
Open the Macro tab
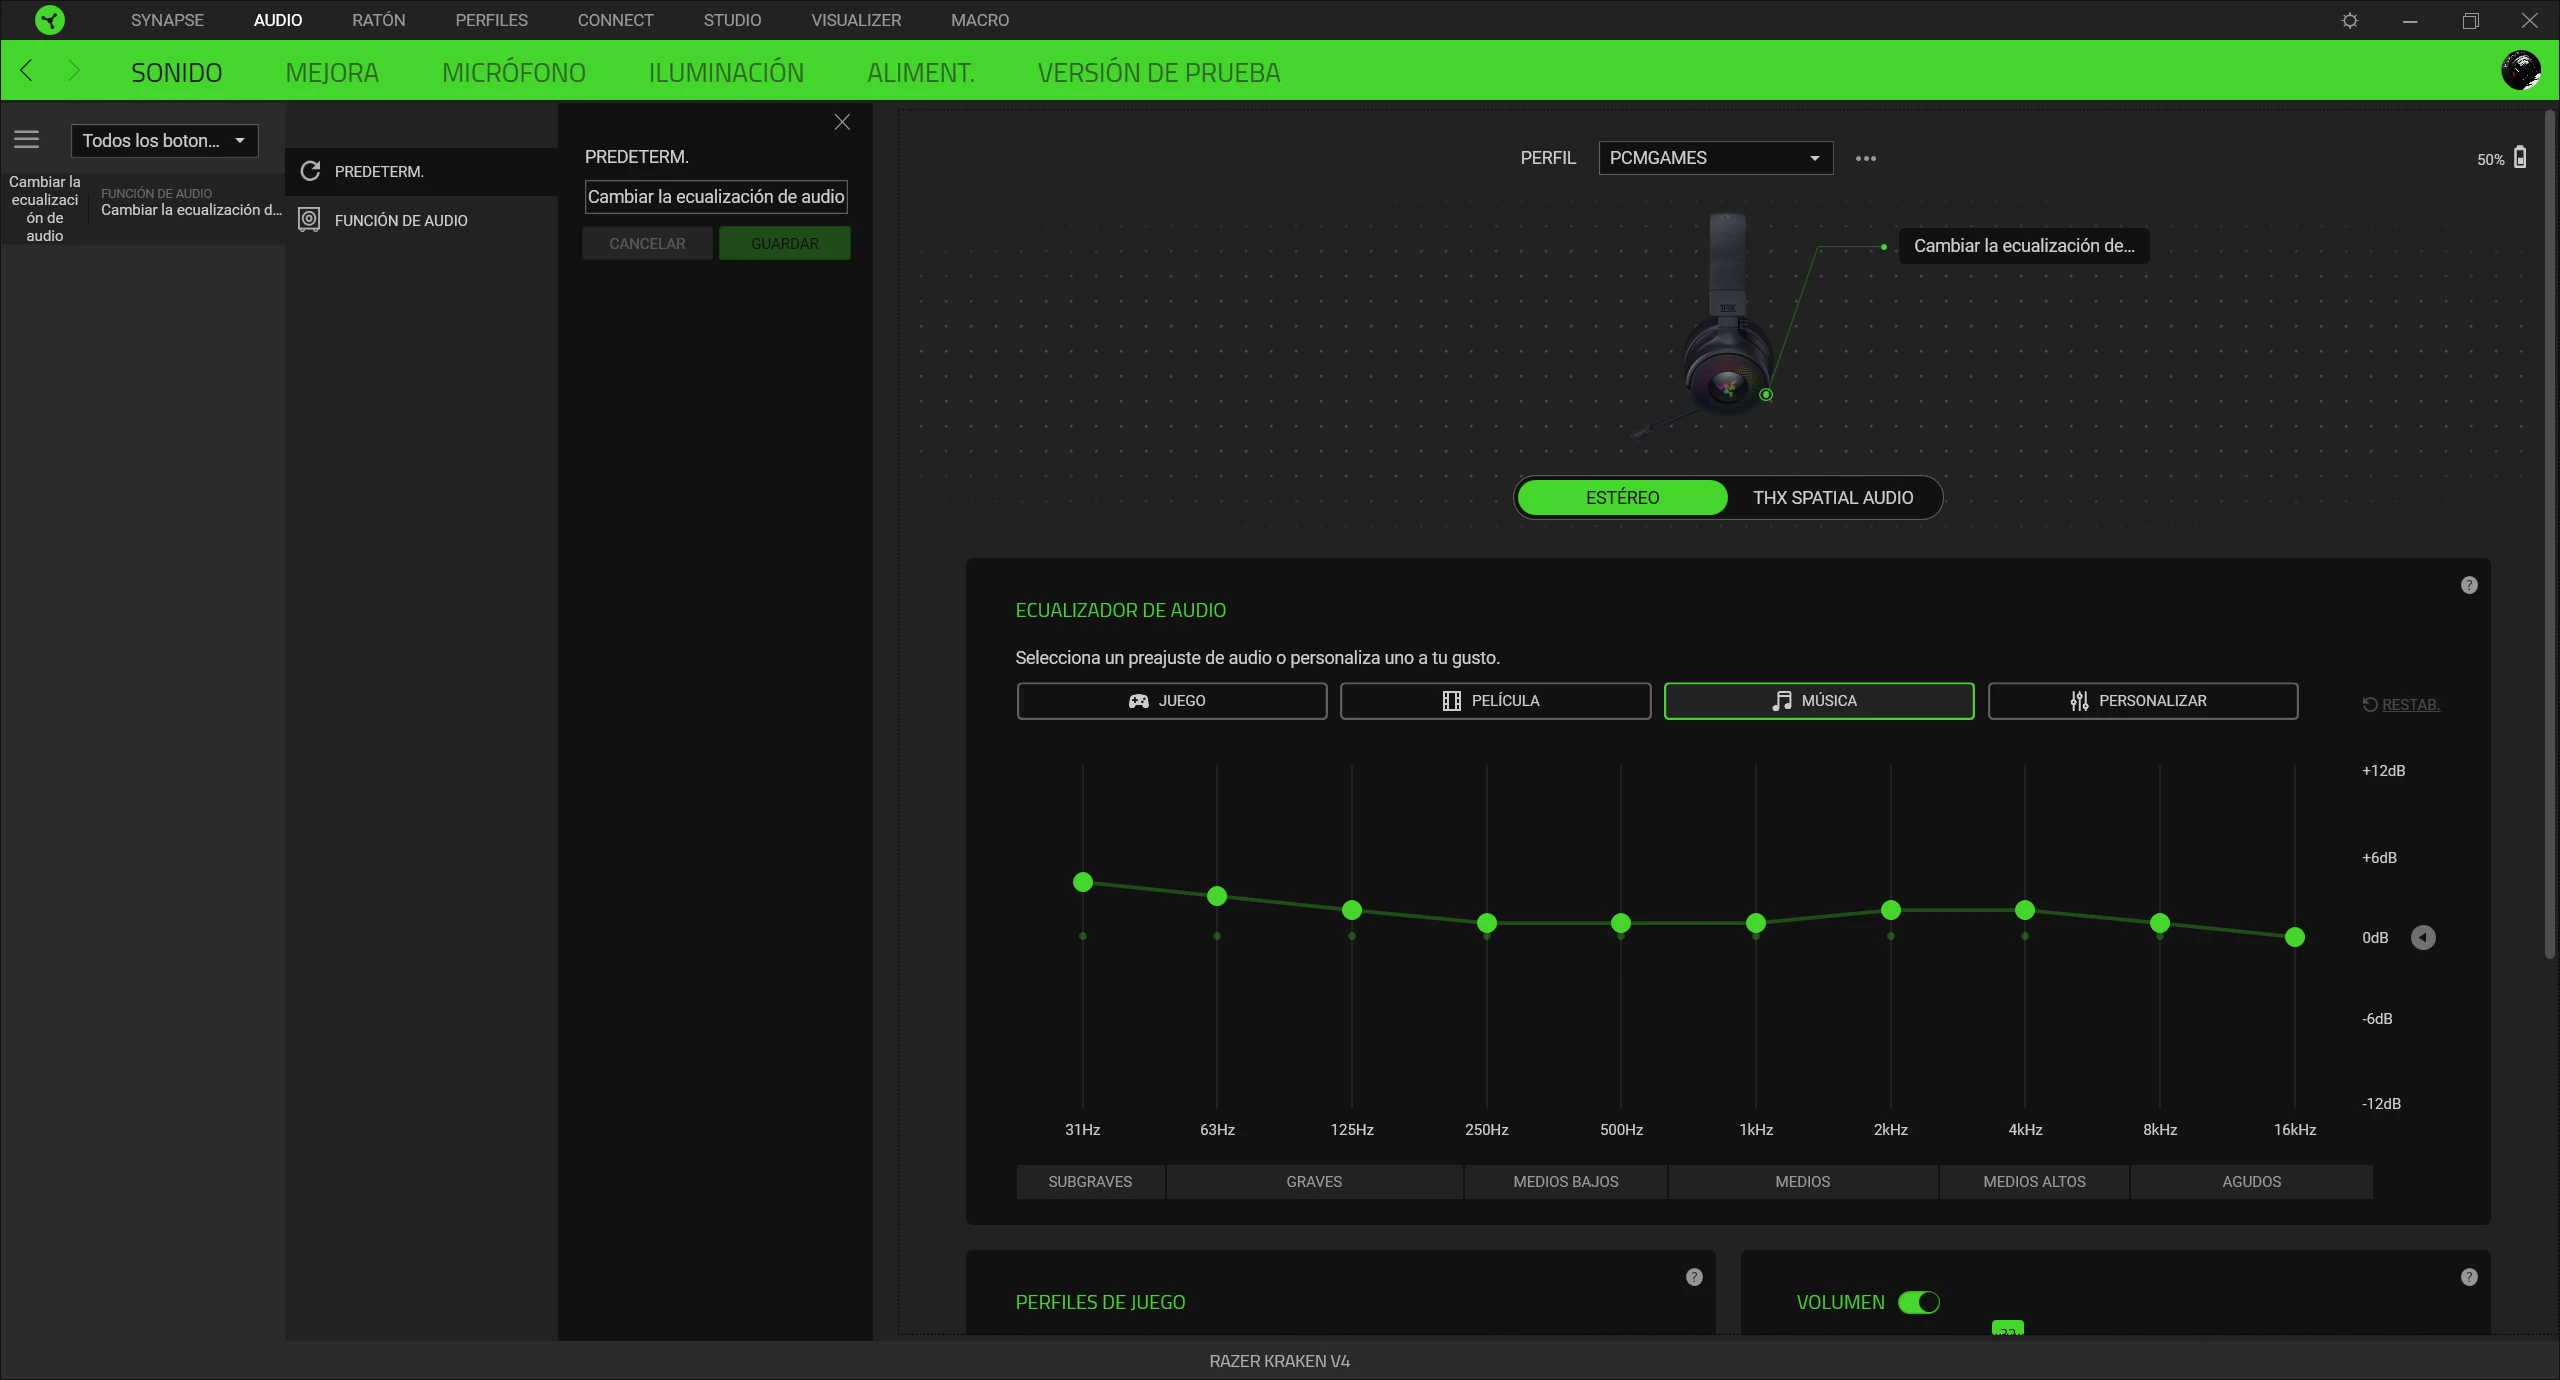[x=980, y=20]
